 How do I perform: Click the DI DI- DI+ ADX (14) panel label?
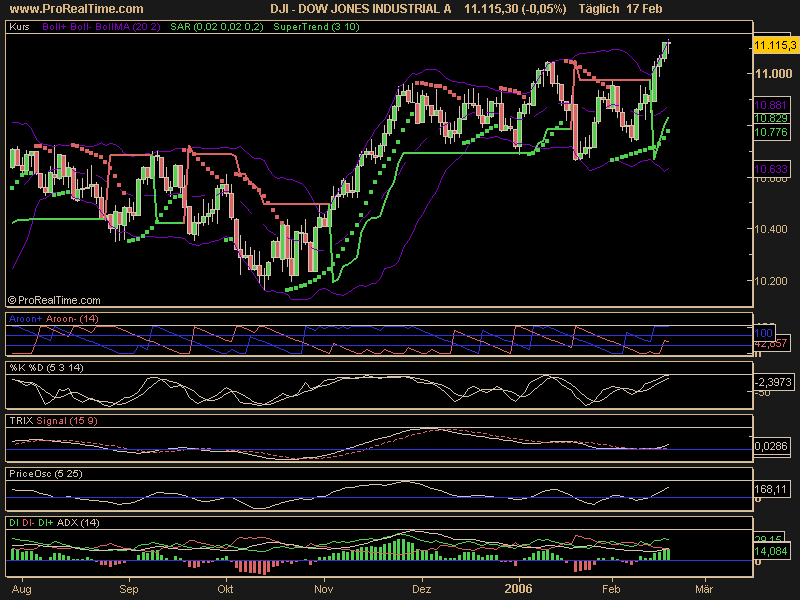click(x=54, y=523)
